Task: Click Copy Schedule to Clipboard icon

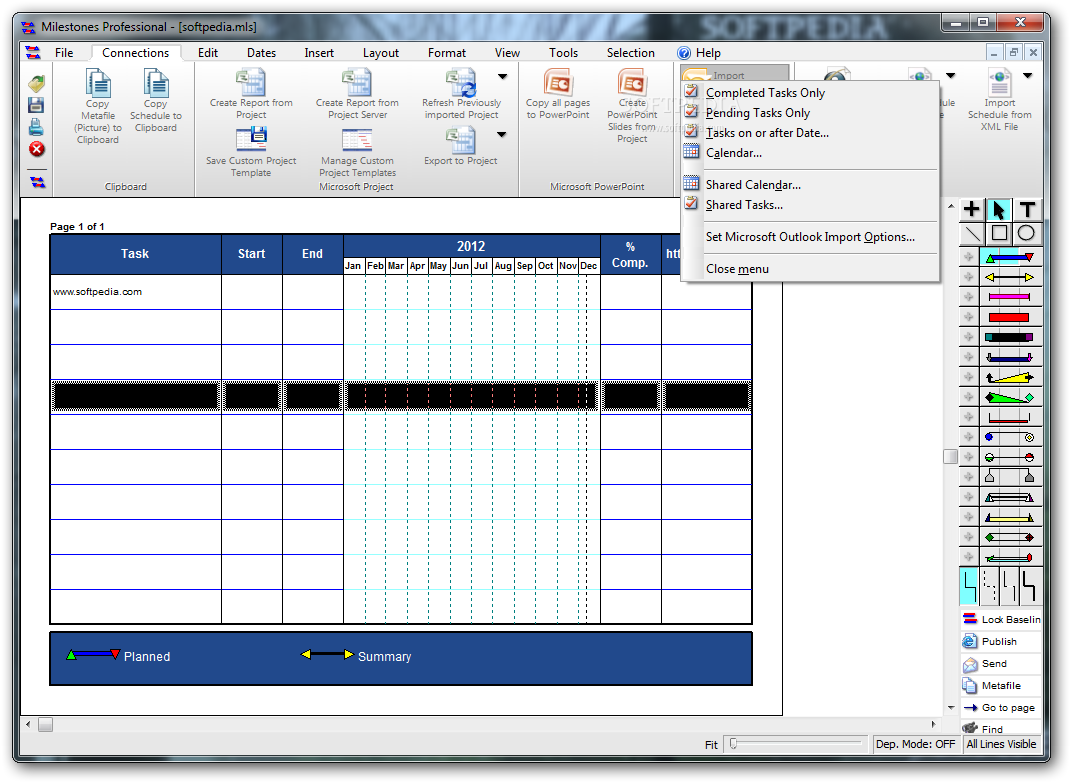Action: (x=156, y=83)
